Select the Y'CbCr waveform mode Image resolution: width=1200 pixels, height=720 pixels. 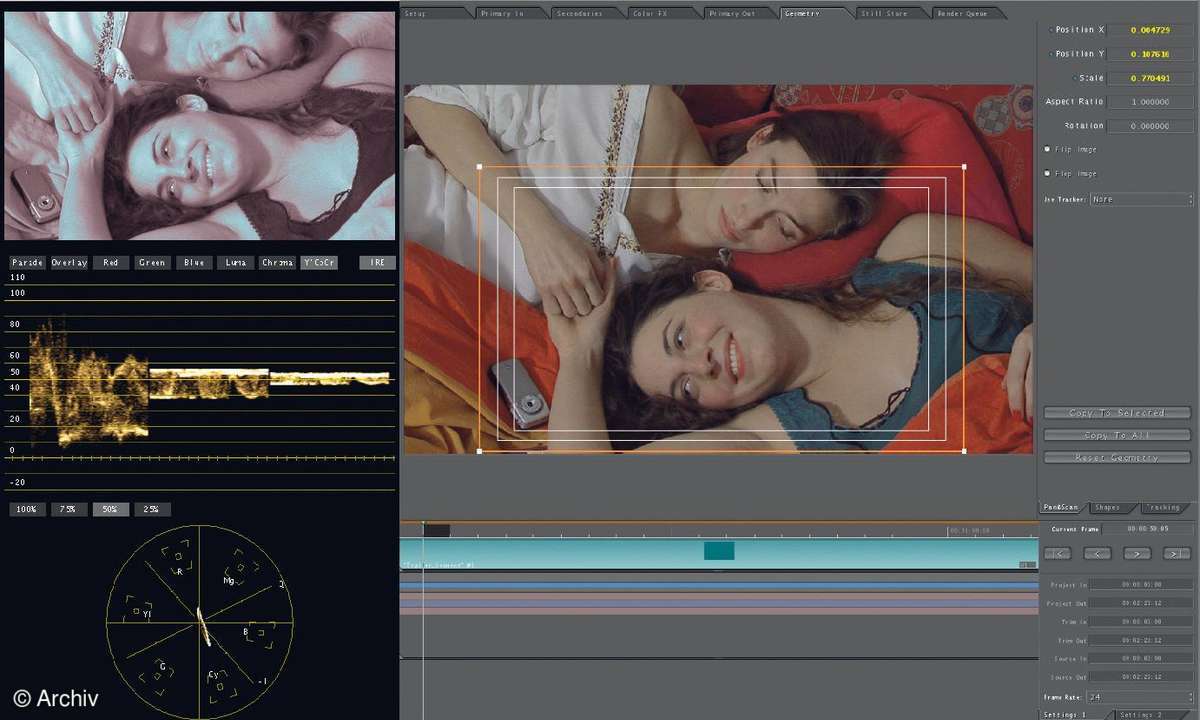click(x=319, y=263)
